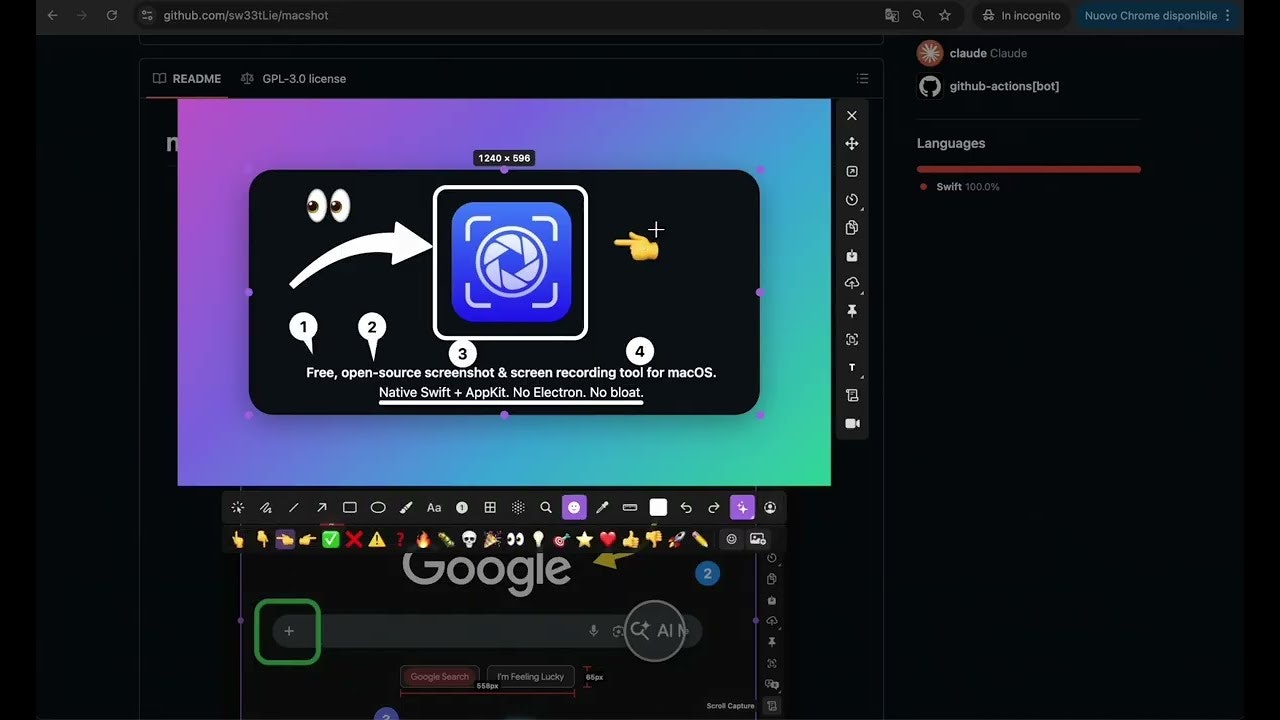This screenshot has width=1280, height=720.
Task: Select the highlighter marker tool
Action: pyautogui.click(x=406, y=507)
